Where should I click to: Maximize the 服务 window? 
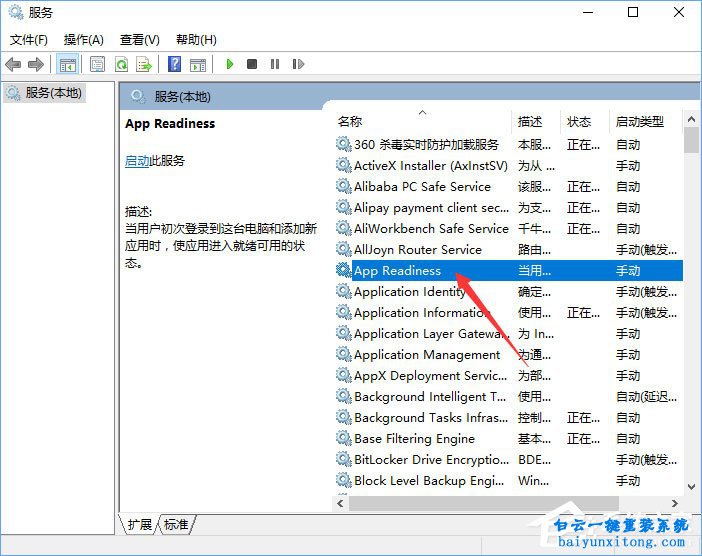point(633,12)
